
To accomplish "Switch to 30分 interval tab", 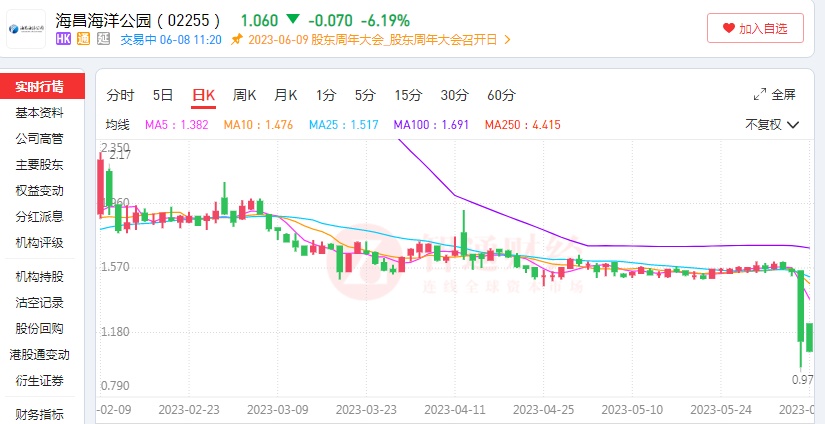I will (455, 95).
